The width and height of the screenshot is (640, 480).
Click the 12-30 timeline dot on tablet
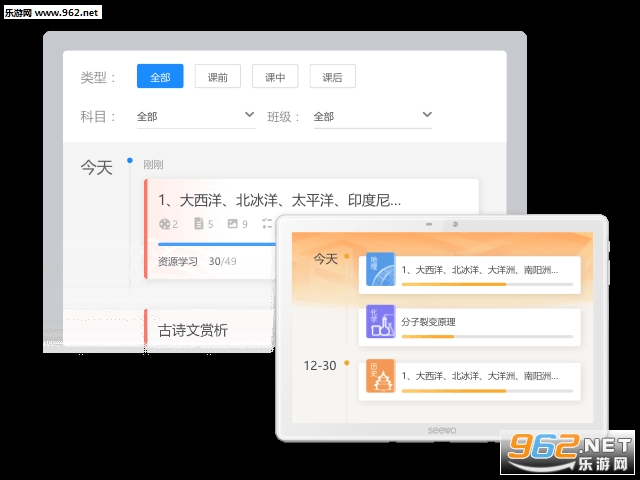[x=347, y=362]
